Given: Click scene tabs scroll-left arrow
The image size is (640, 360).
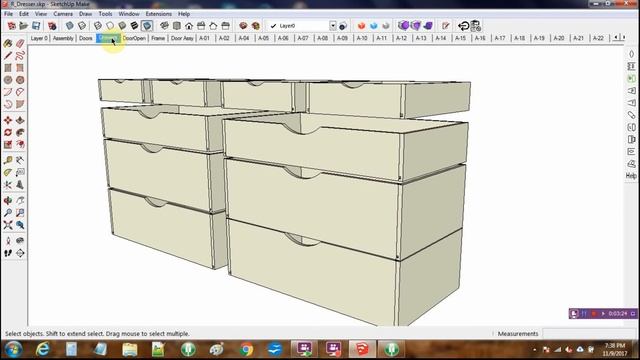Looking at the screenshot, I should [x=616, y=38].
